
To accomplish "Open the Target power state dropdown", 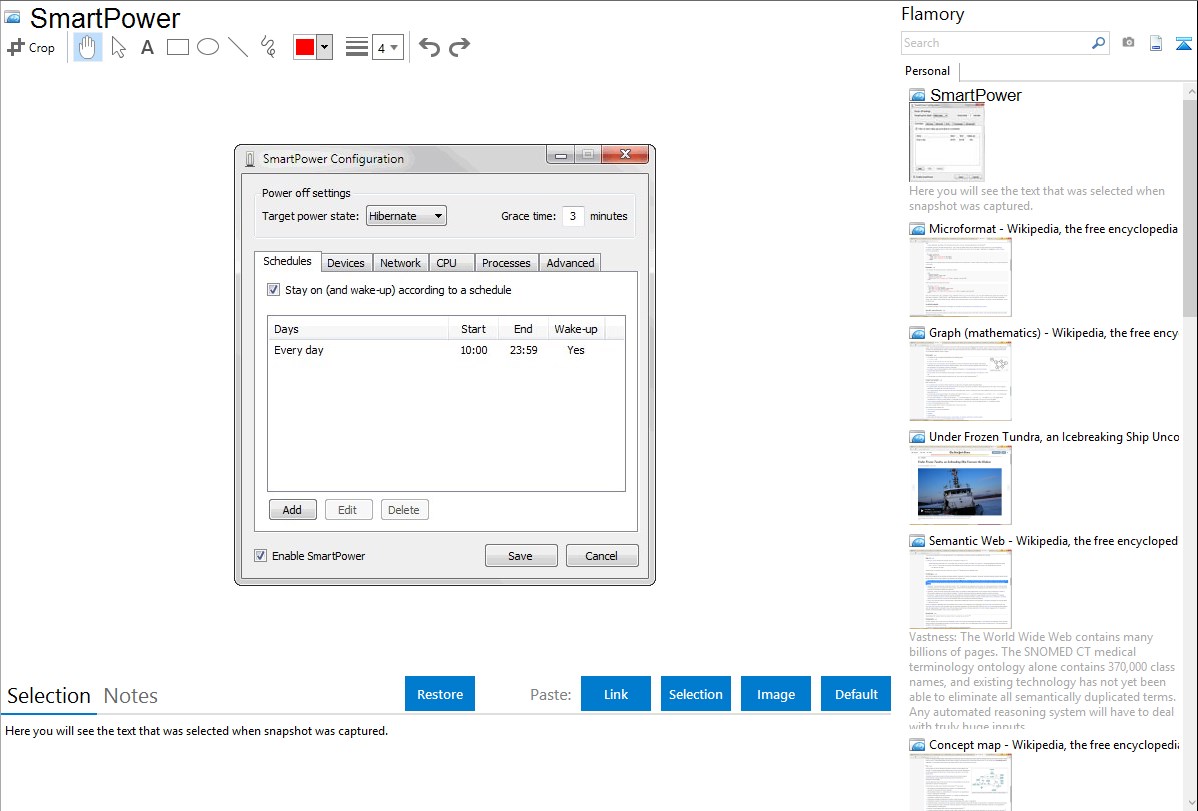I will pos(406,216).
